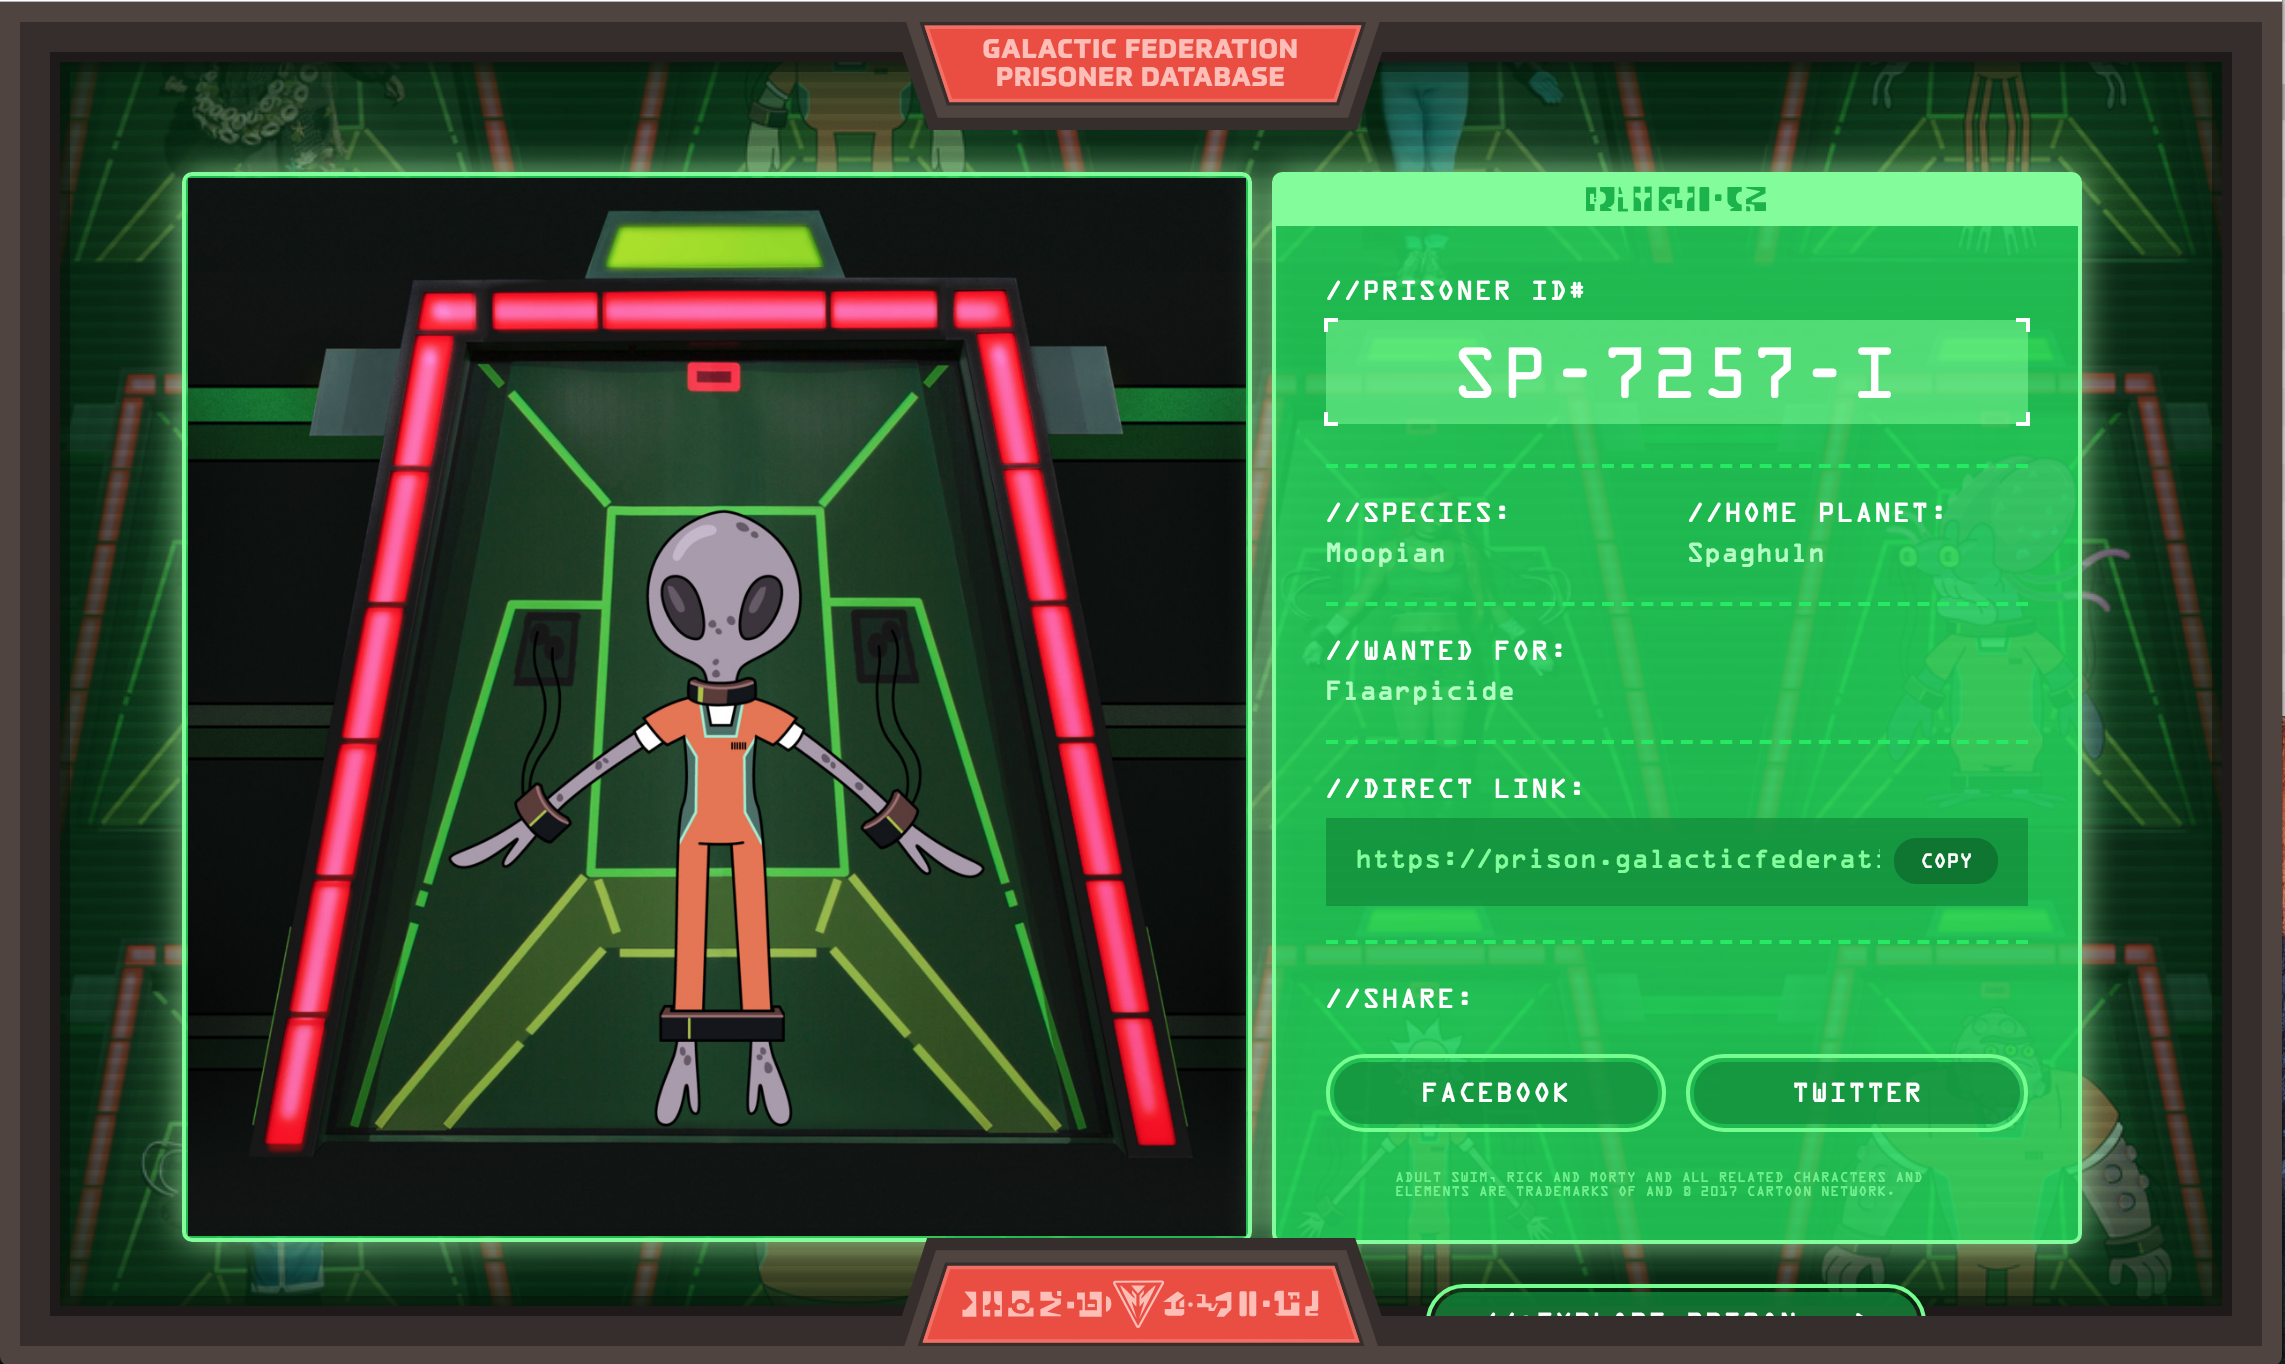The height and width of the screenshot is (1364, 2285).
Task: Click the Moopian species value
Action: pos(1385,553)
